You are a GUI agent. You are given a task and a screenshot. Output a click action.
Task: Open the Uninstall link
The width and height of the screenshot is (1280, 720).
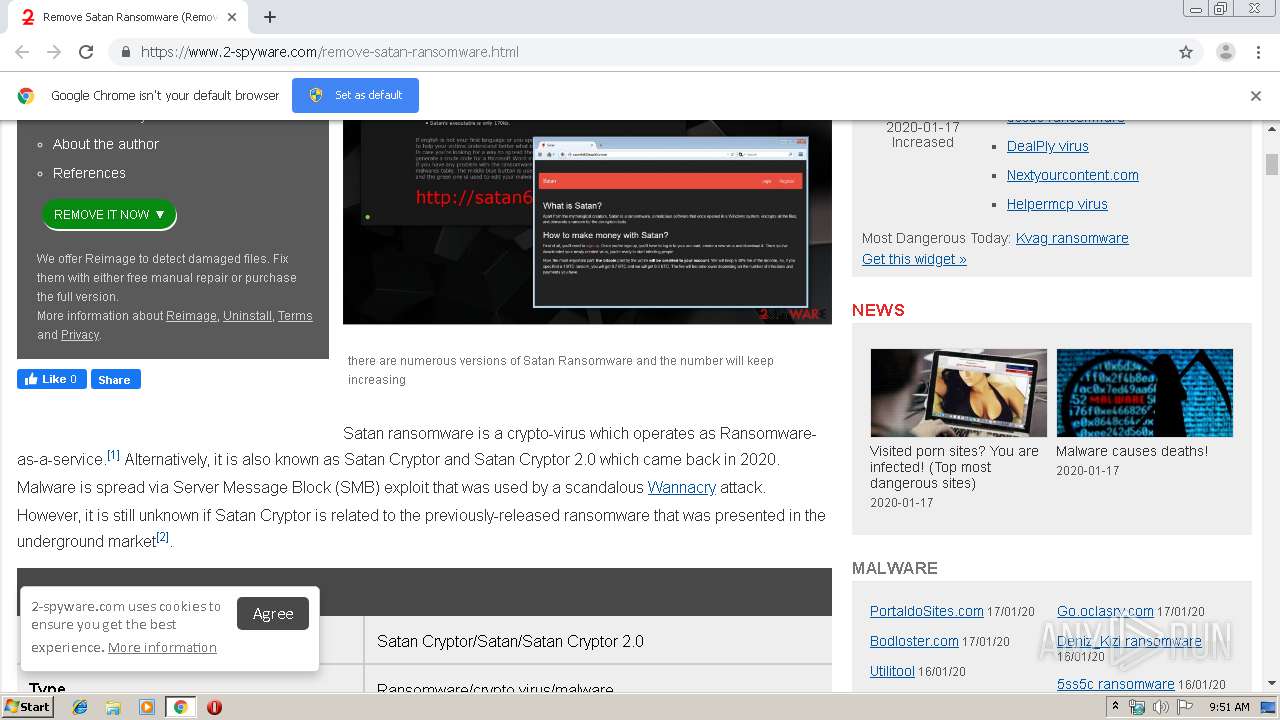tap(247, 316)
